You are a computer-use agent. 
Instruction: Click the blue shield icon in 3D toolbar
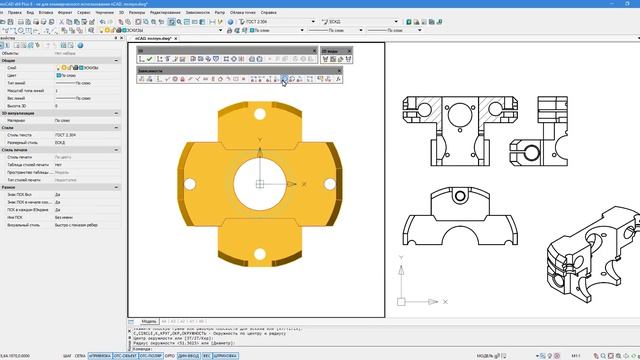(216, 59)
